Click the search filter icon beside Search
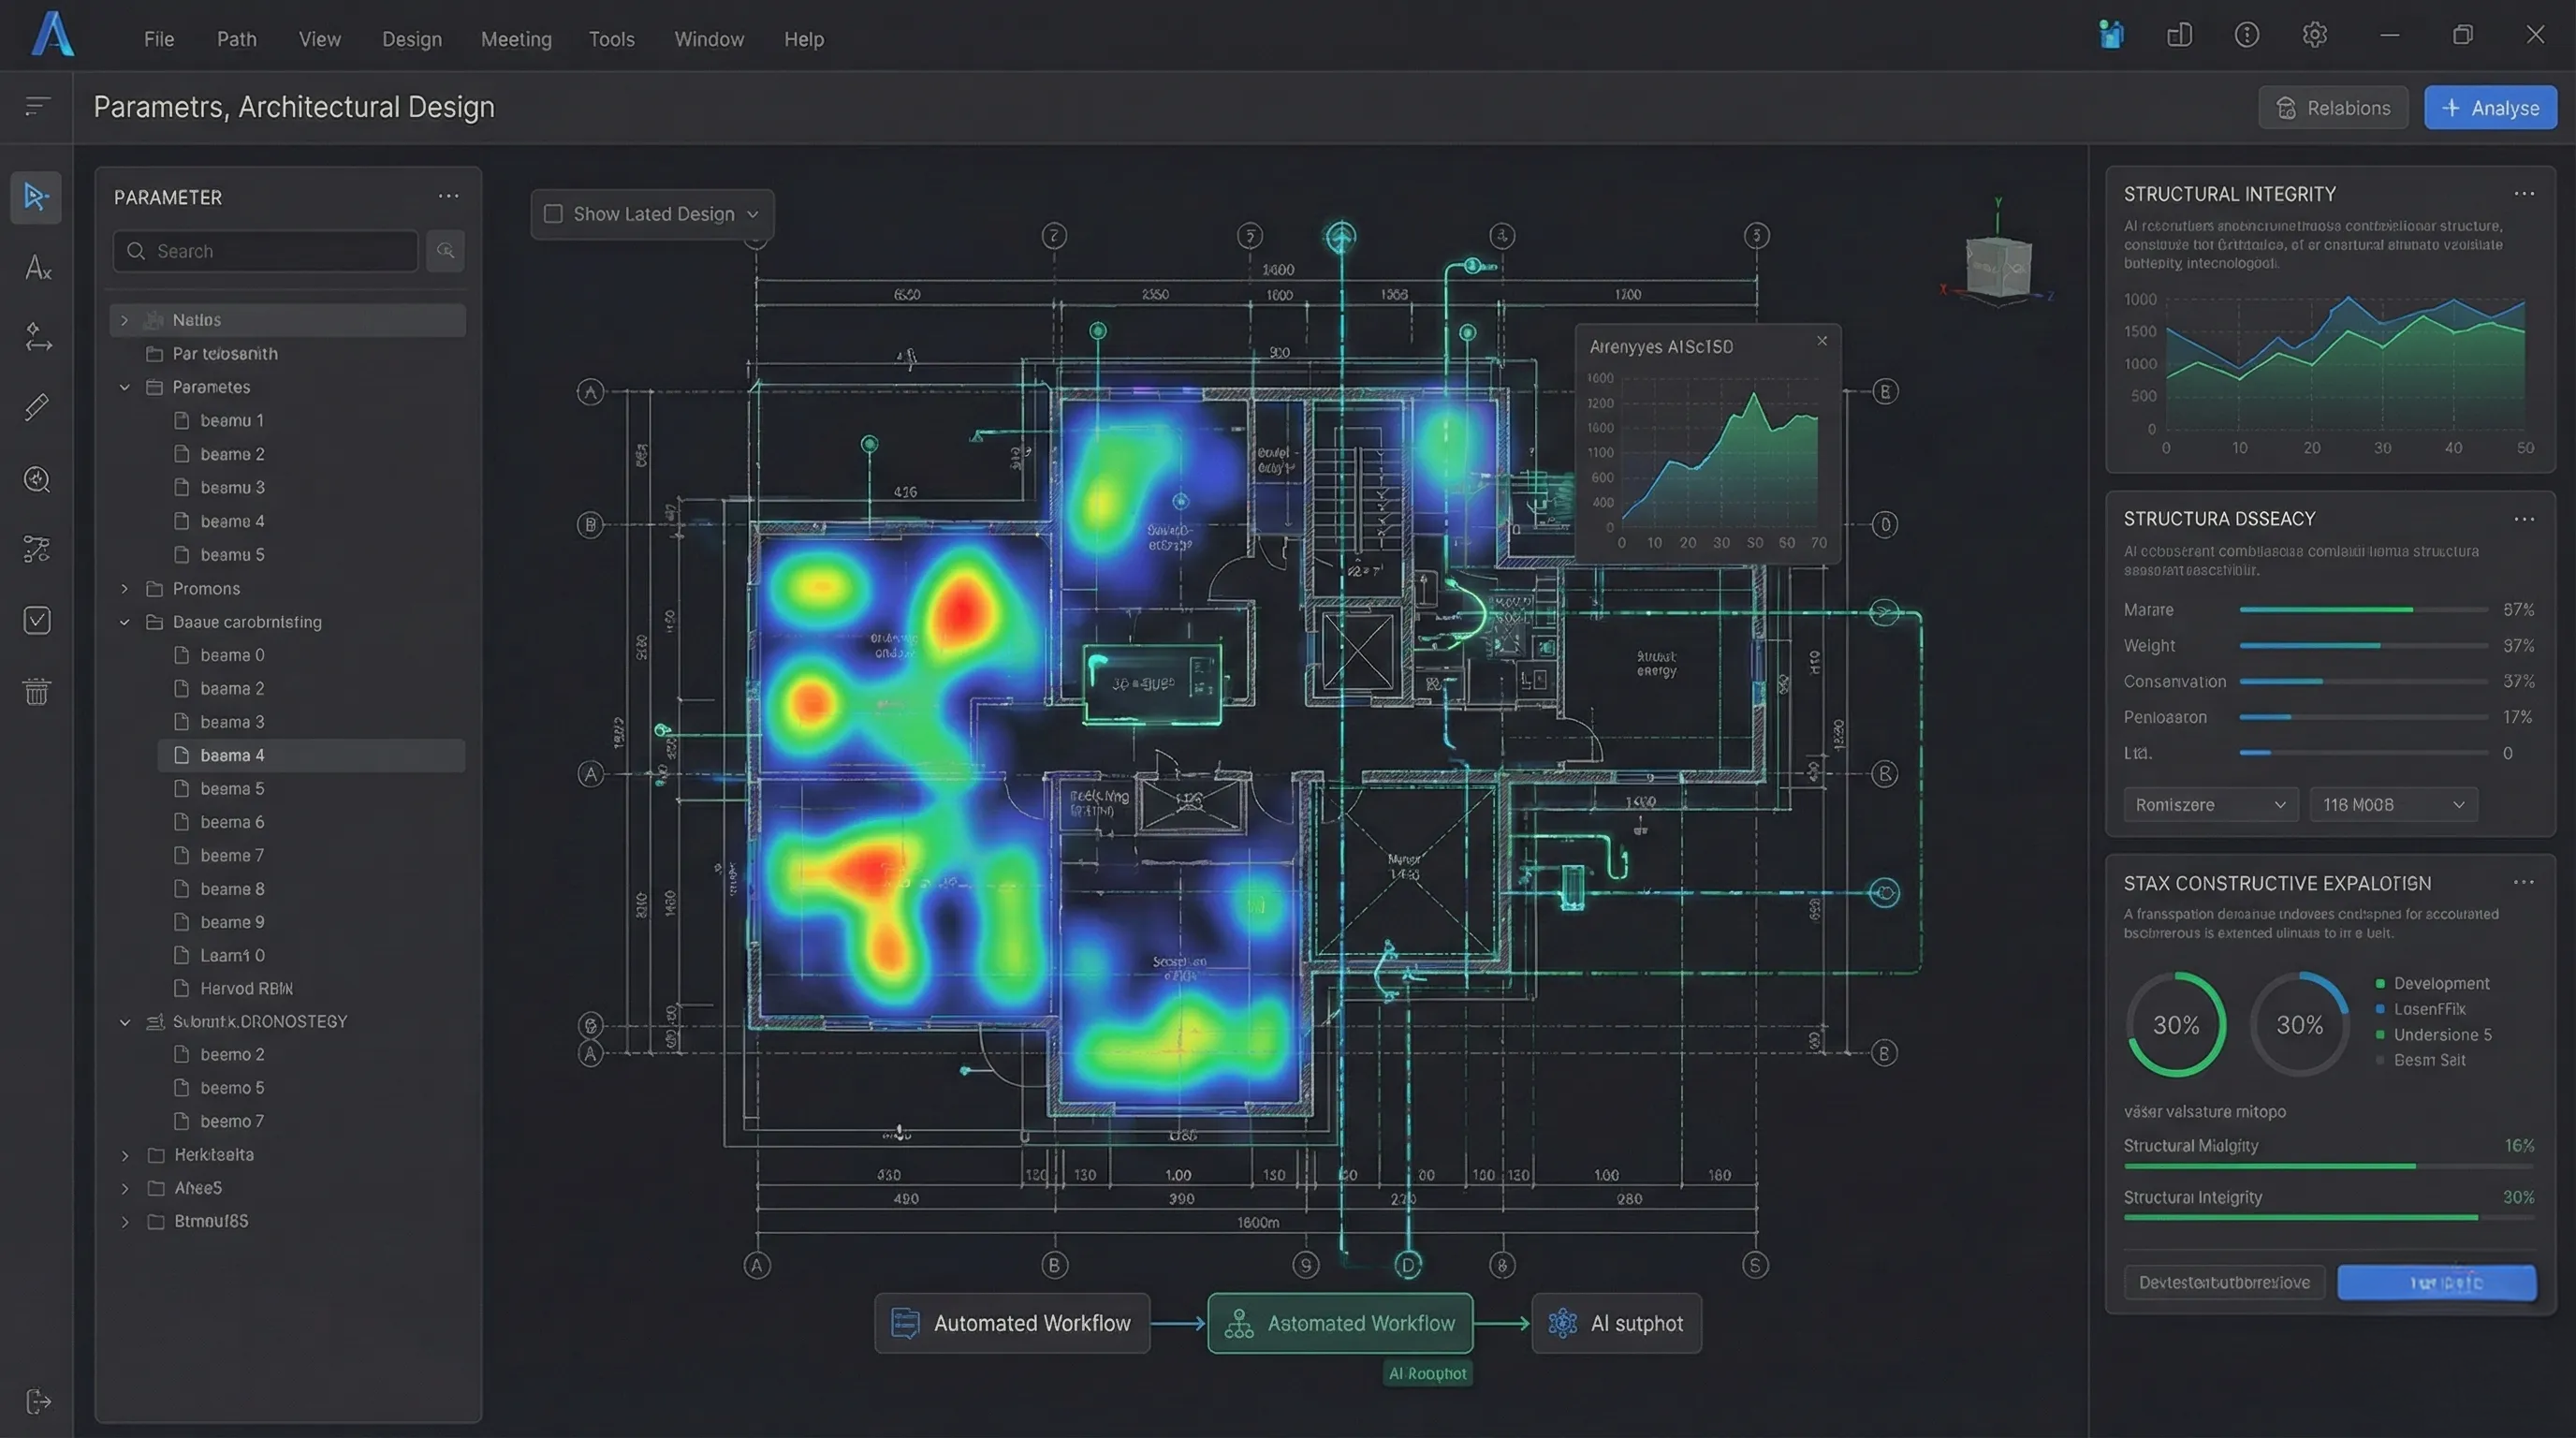The image size is (2576, 1438). [x=445, y=251]
